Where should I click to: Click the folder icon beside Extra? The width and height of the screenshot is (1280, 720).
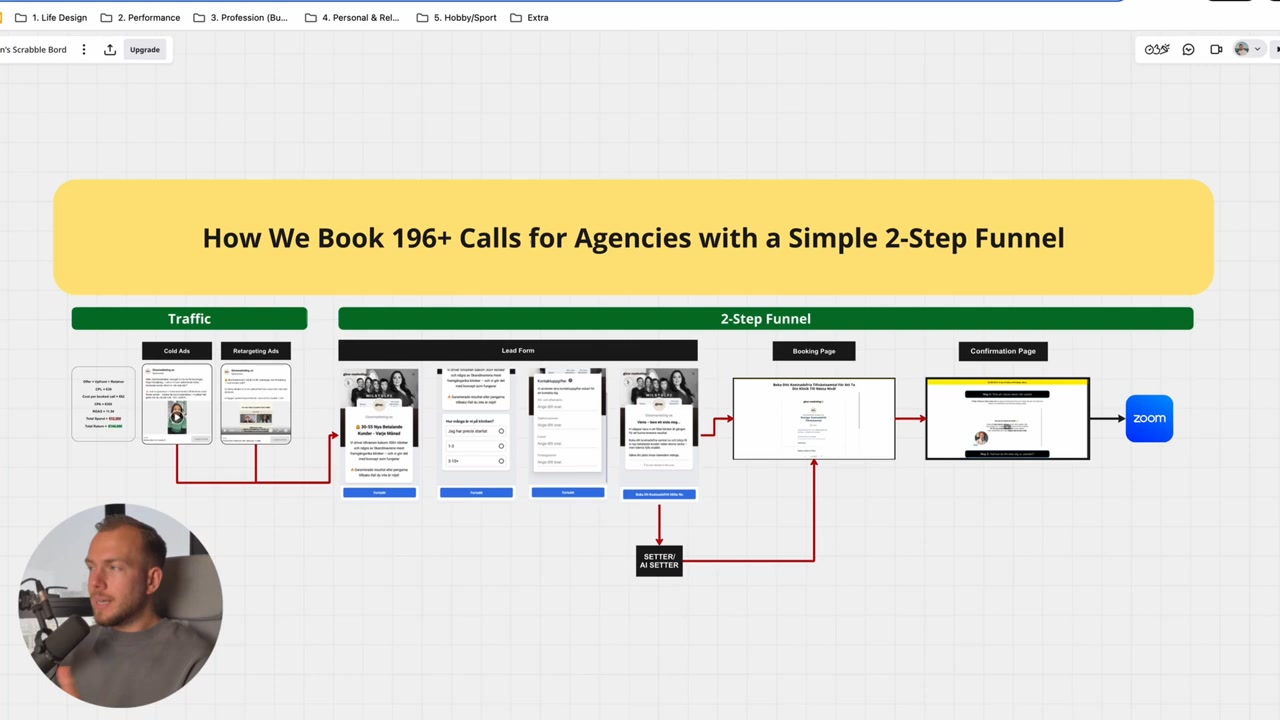pos(516,17)
